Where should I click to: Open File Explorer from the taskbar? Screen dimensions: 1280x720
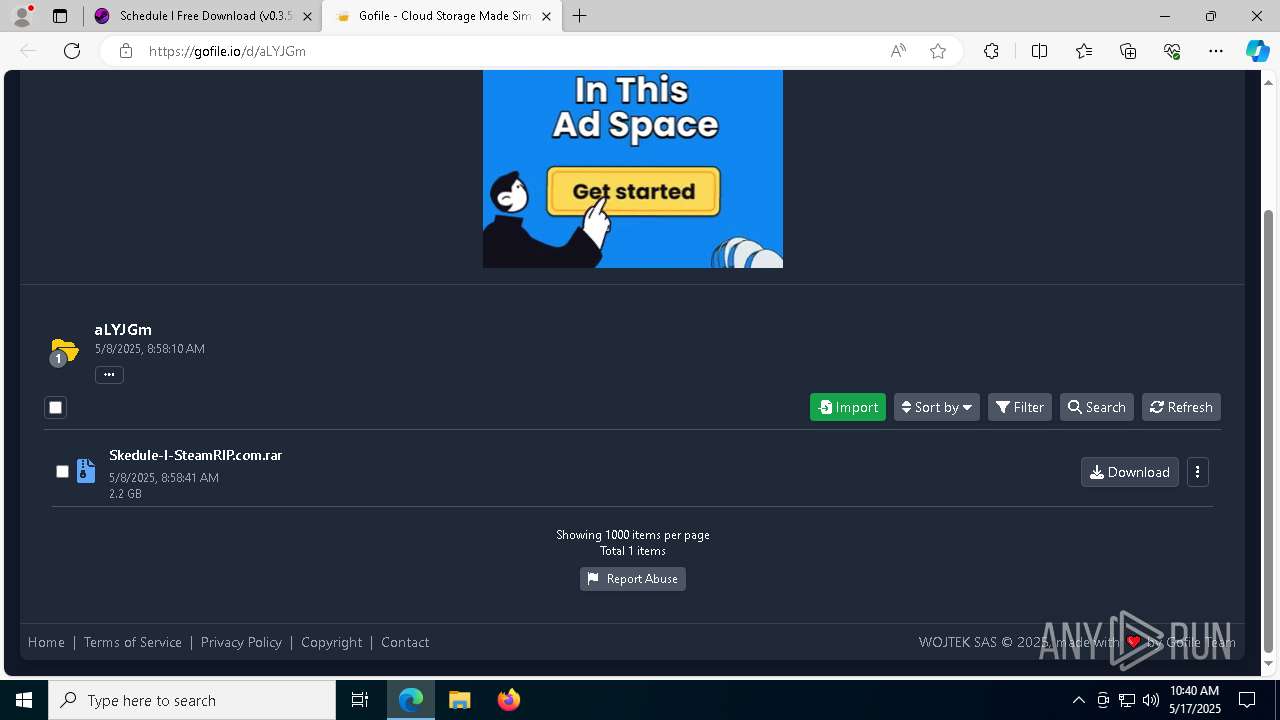[x=459, y=700]
